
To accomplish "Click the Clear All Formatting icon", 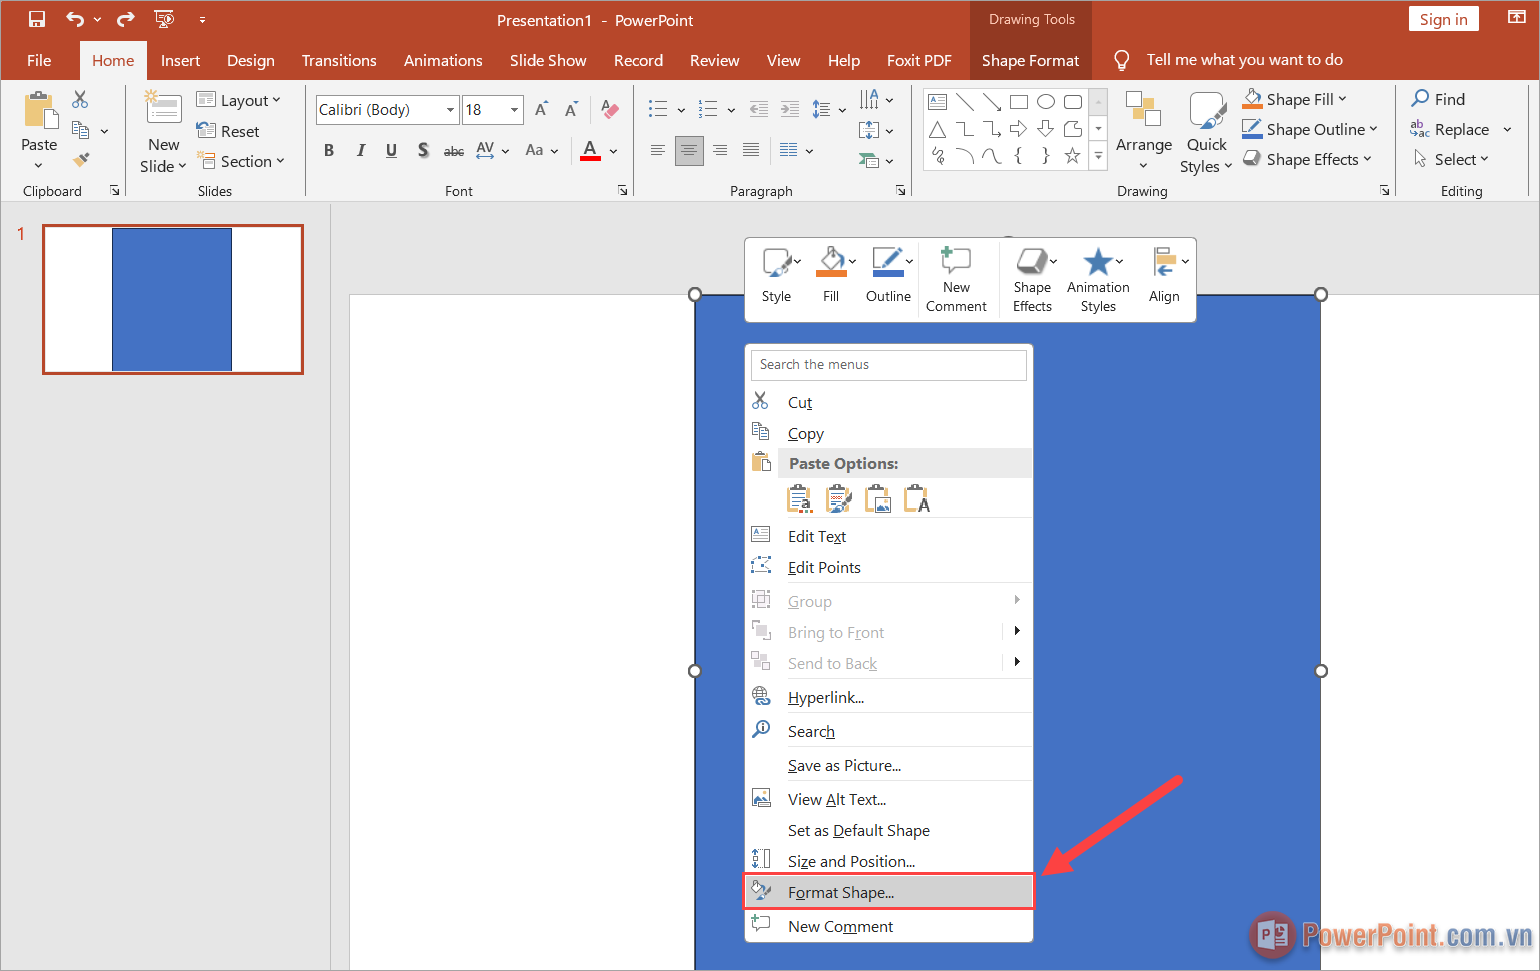I will 610,110.
